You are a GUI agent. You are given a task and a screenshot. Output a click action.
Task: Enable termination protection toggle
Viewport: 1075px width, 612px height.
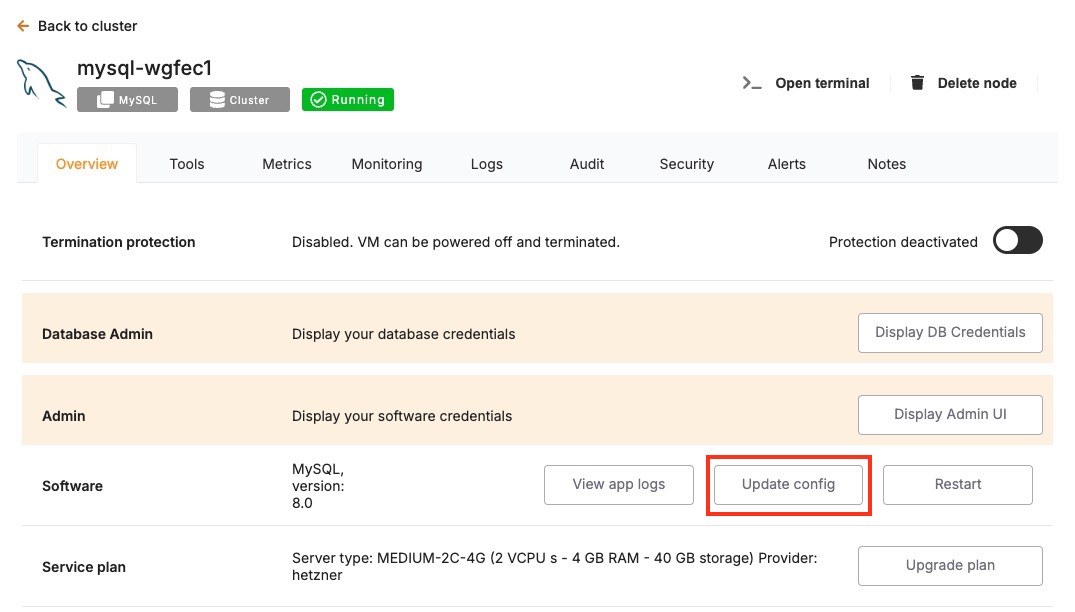(1017, 241)
